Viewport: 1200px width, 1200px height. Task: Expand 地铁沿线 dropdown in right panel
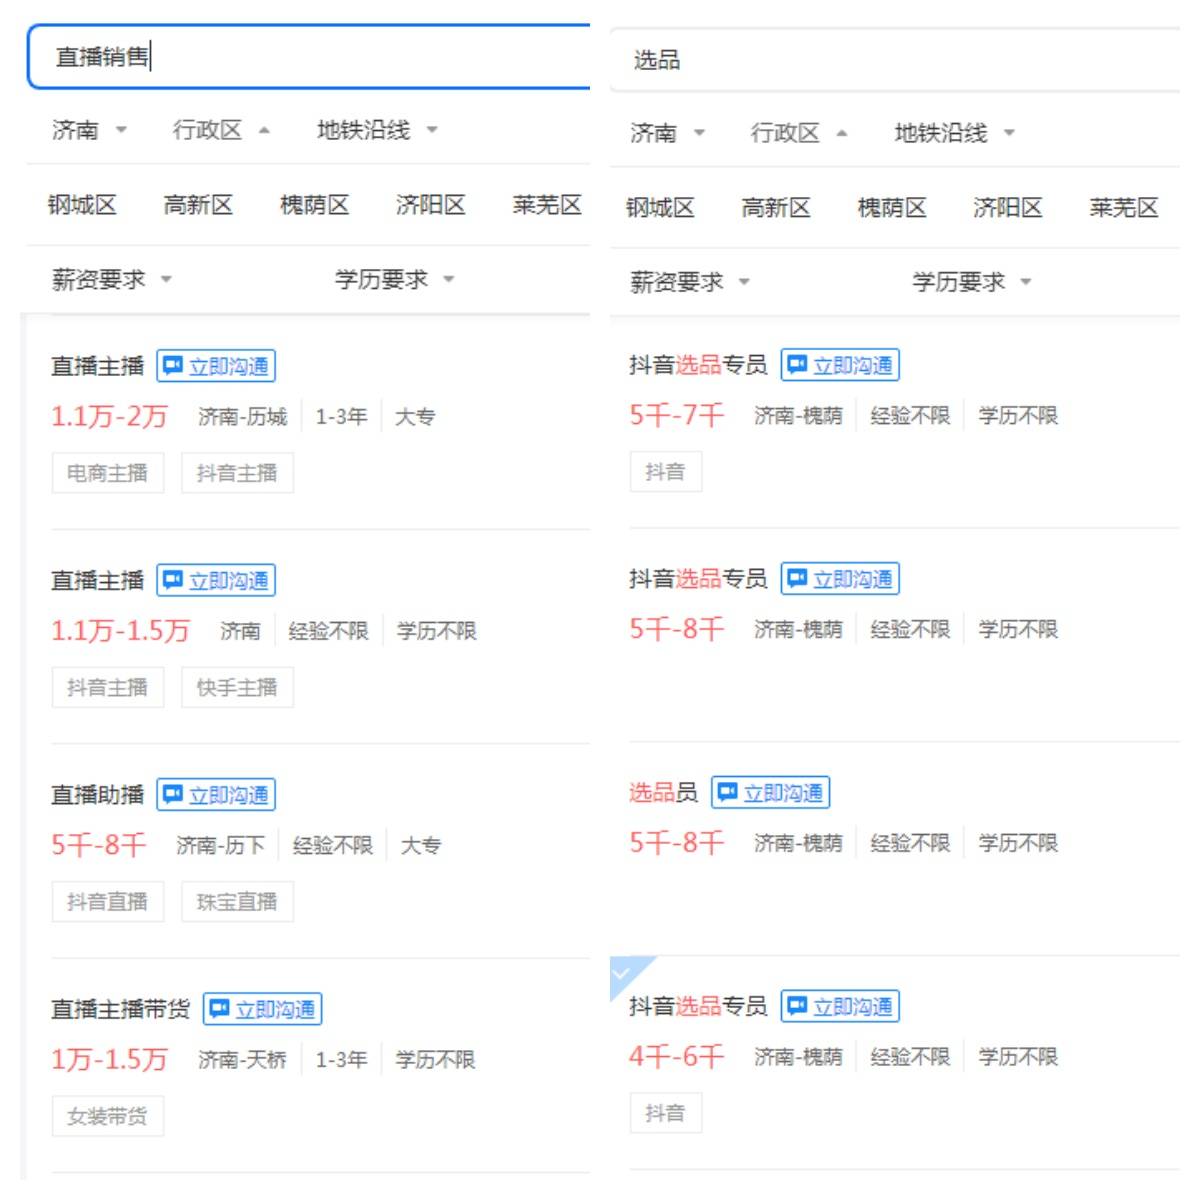click(954, 133)
